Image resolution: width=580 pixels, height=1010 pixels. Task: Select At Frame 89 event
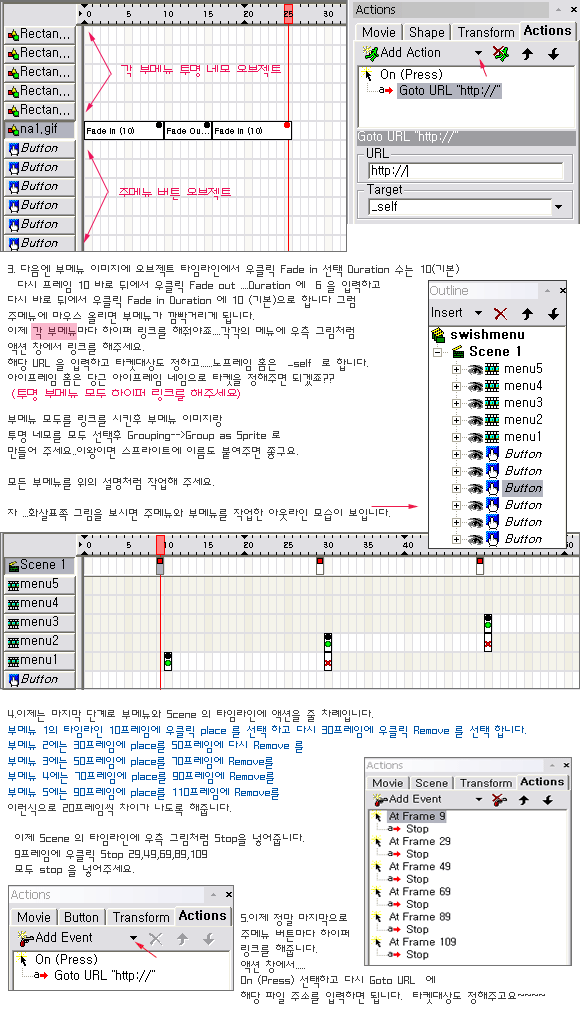[x=420, y=917]
